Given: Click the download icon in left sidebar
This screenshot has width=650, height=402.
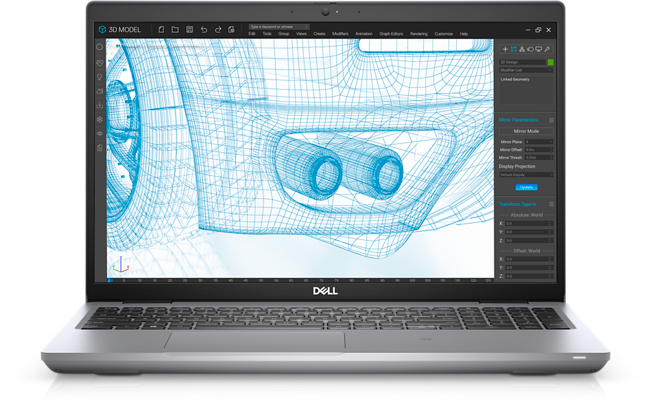Looking at the screenshot, I should pyautogui.click(x=99, y=105).
